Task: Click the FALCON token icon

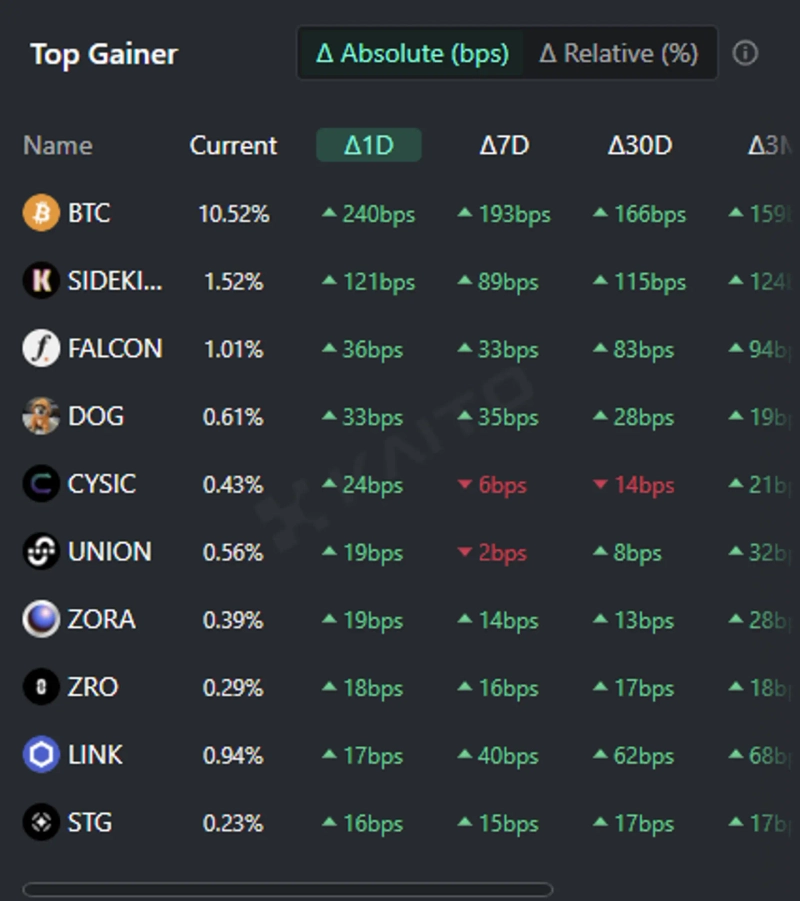Action: click(x=41, y=349)
